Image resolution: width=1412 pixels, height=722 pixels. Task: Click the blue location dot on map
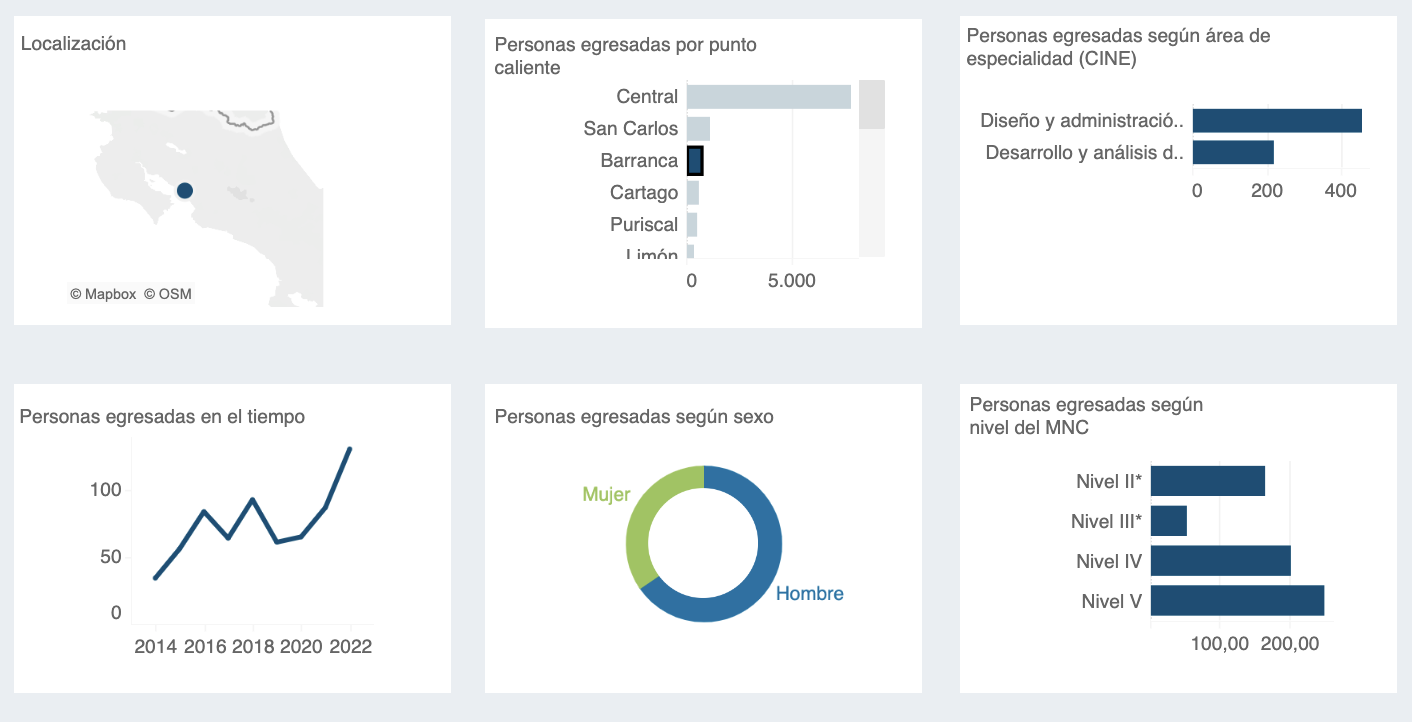pos(184,190)
